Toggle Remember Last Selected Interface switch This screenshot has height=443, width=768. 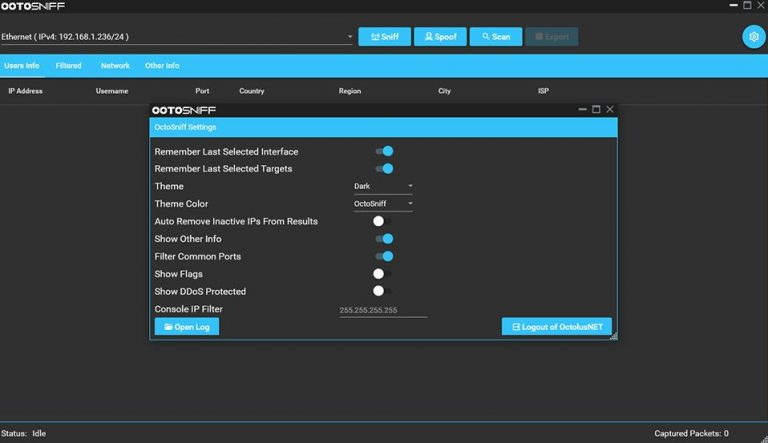pos(384,151)
